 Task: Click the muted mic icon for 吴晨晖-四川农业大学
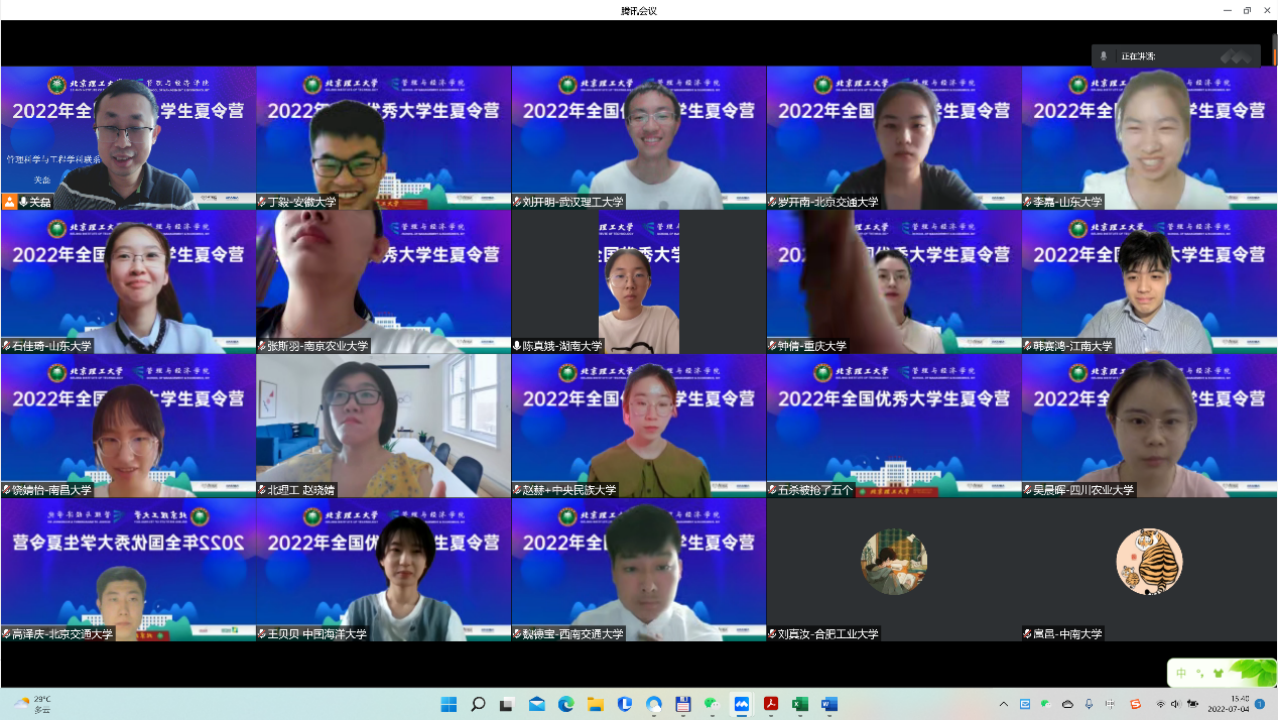click(1028, 490)
